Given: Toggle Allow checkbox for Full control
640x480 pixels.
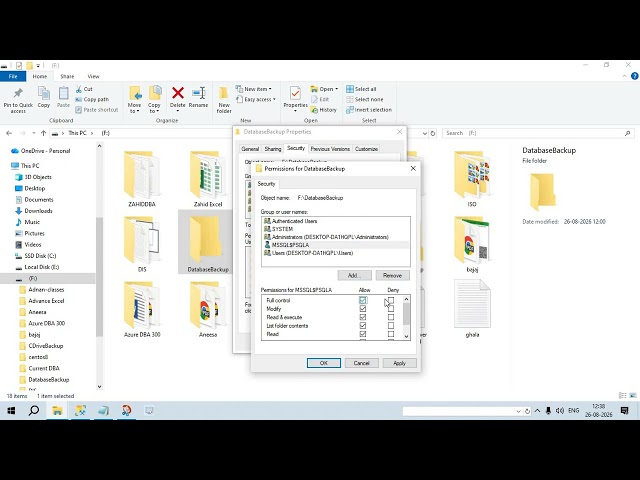Looking at the screenshot, I should click(362, 300).
